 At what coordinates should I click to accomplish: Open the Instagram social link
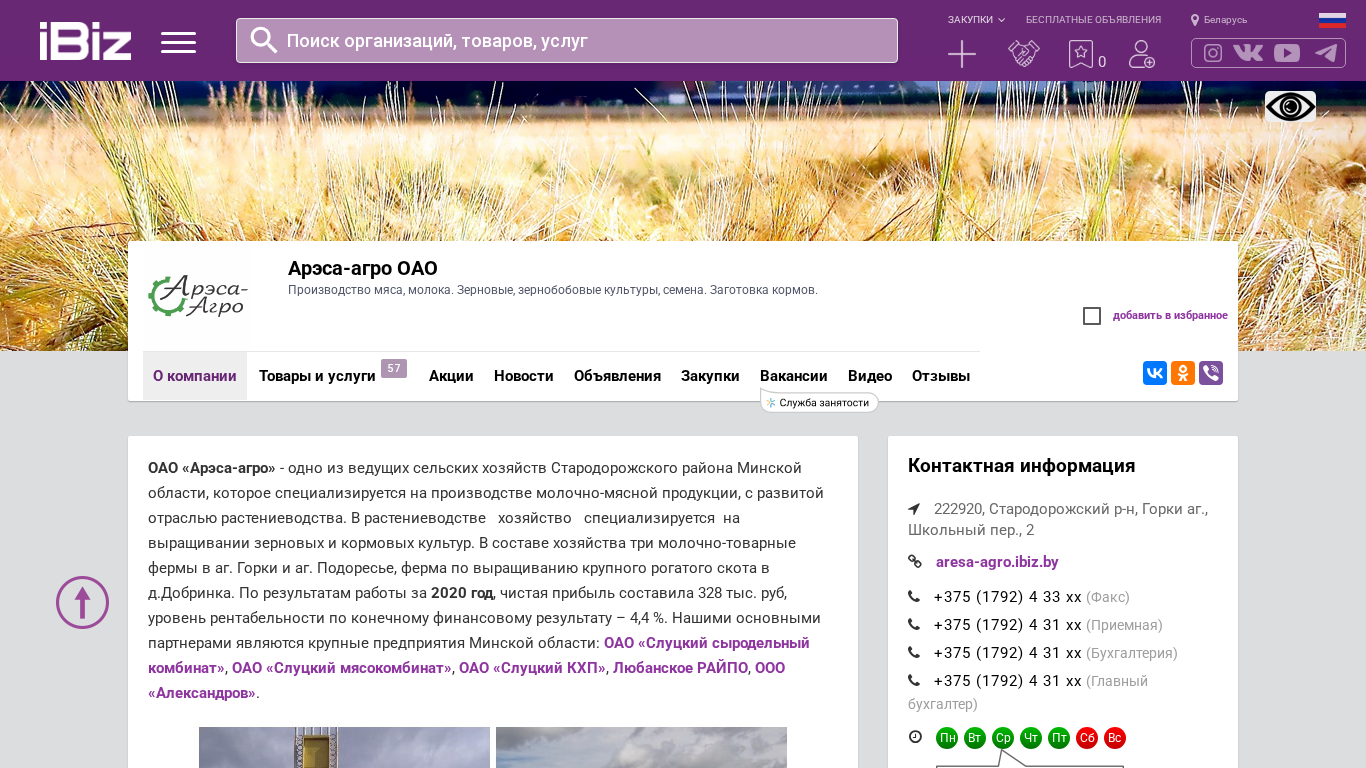pyautogui.click(x=1213, y=53)
